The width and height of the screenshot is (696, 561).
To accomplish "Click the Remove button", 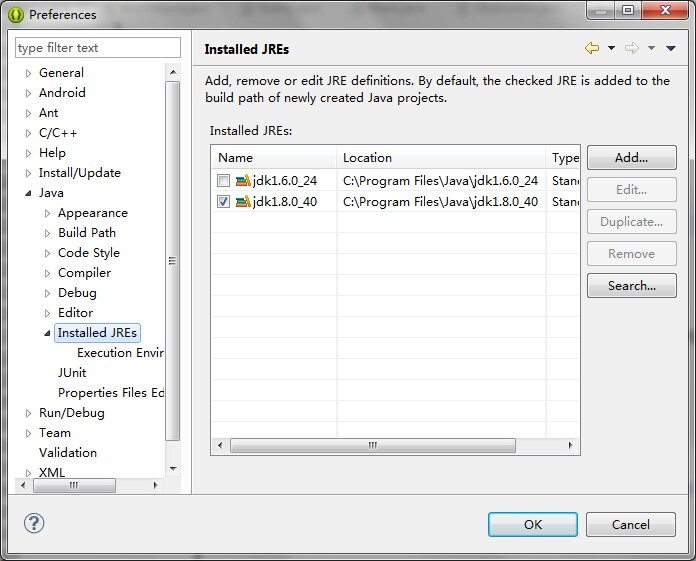I will point(632,253).
